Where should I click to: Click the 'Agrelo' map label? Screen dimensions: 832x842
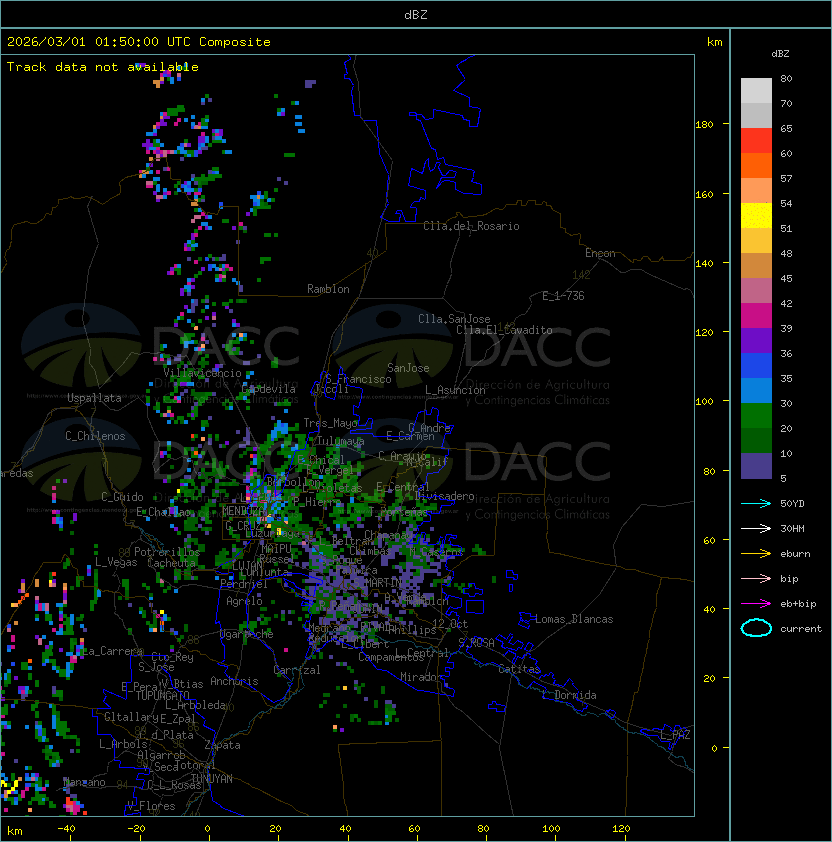tap(244, 601)
